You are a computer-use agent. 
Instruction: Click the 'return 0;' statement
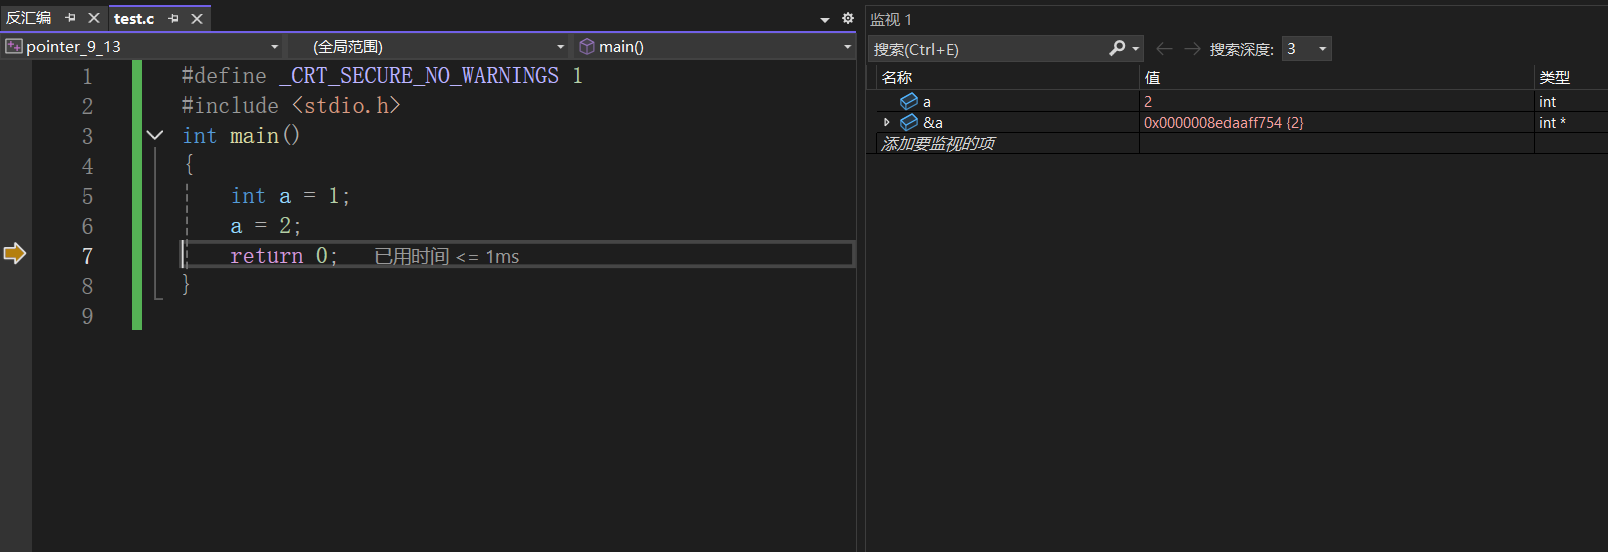click(x=284, y=256)
